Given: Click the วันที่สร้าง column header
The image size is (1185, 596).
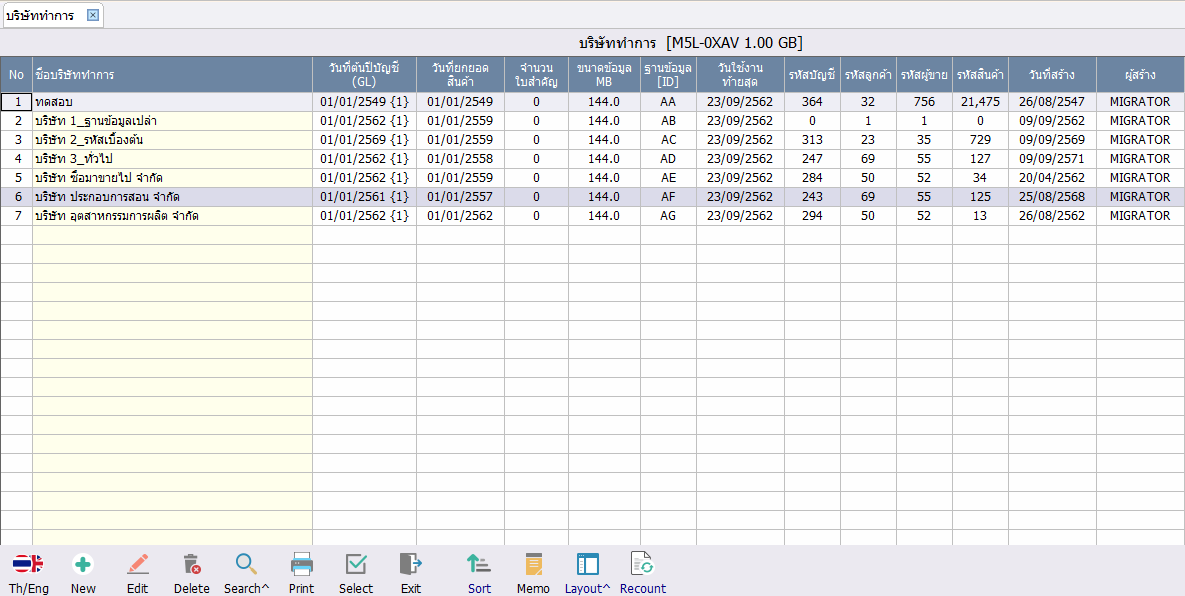Looking at the screenshot, I should point(1052,75).
